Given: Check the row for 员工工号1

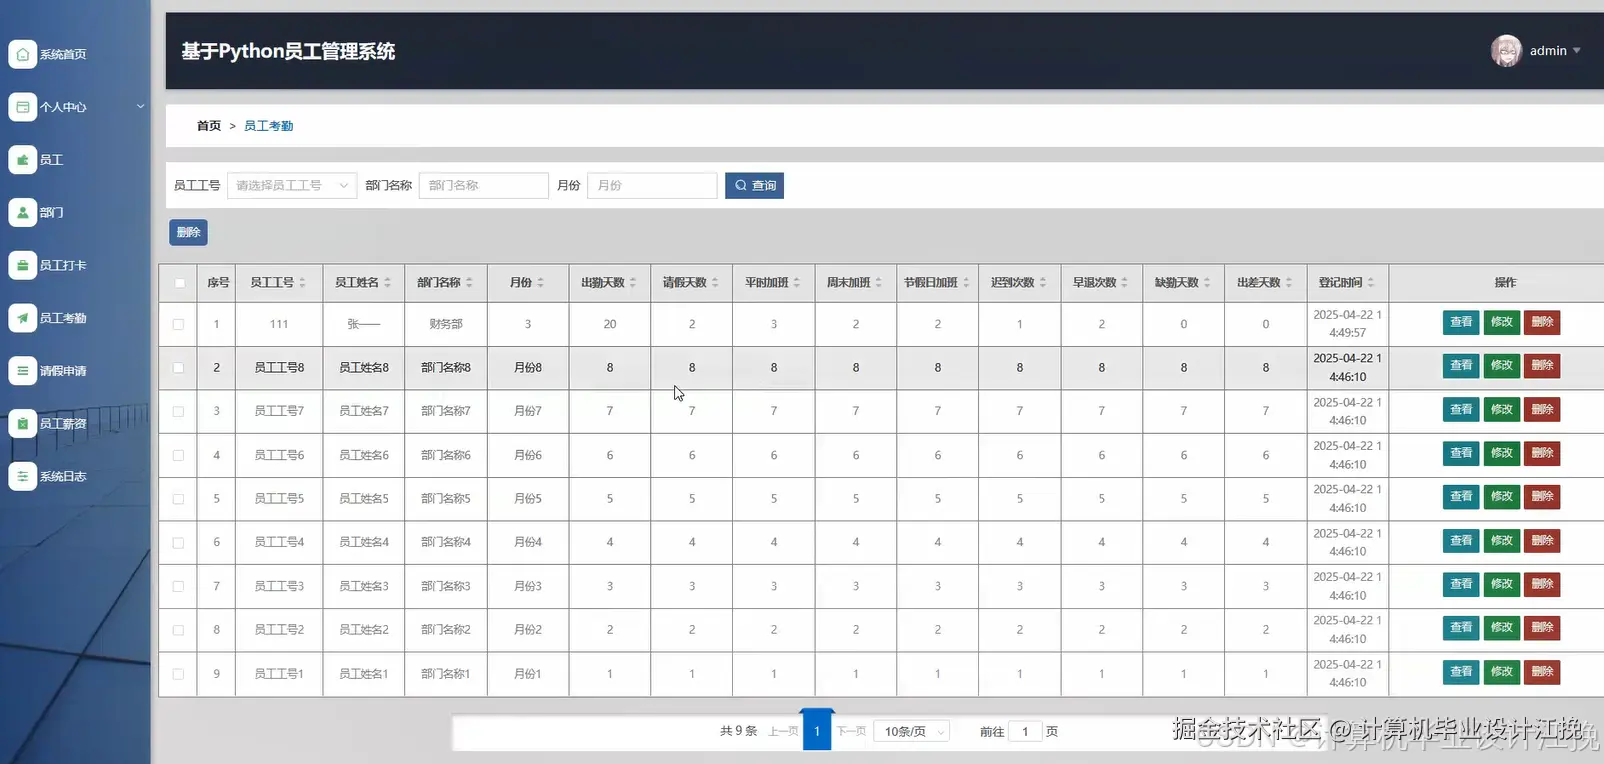Looking at the screenshot, I should 178,674.
